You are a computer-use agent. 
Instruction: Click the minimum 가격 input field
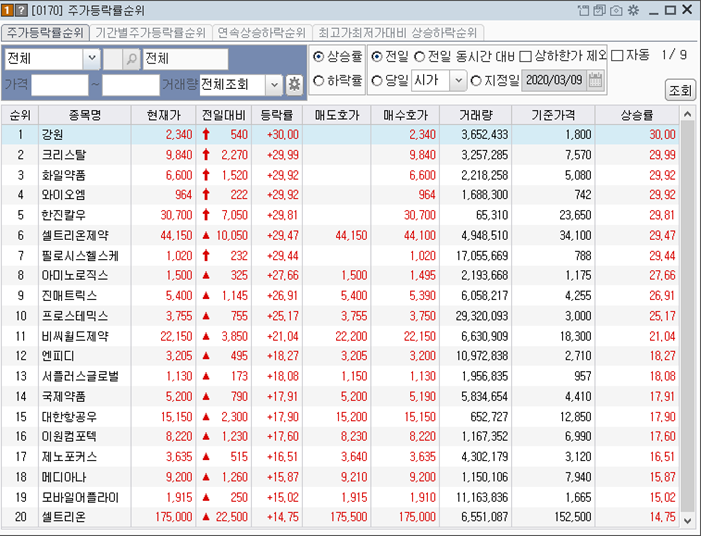pos(60,84)
